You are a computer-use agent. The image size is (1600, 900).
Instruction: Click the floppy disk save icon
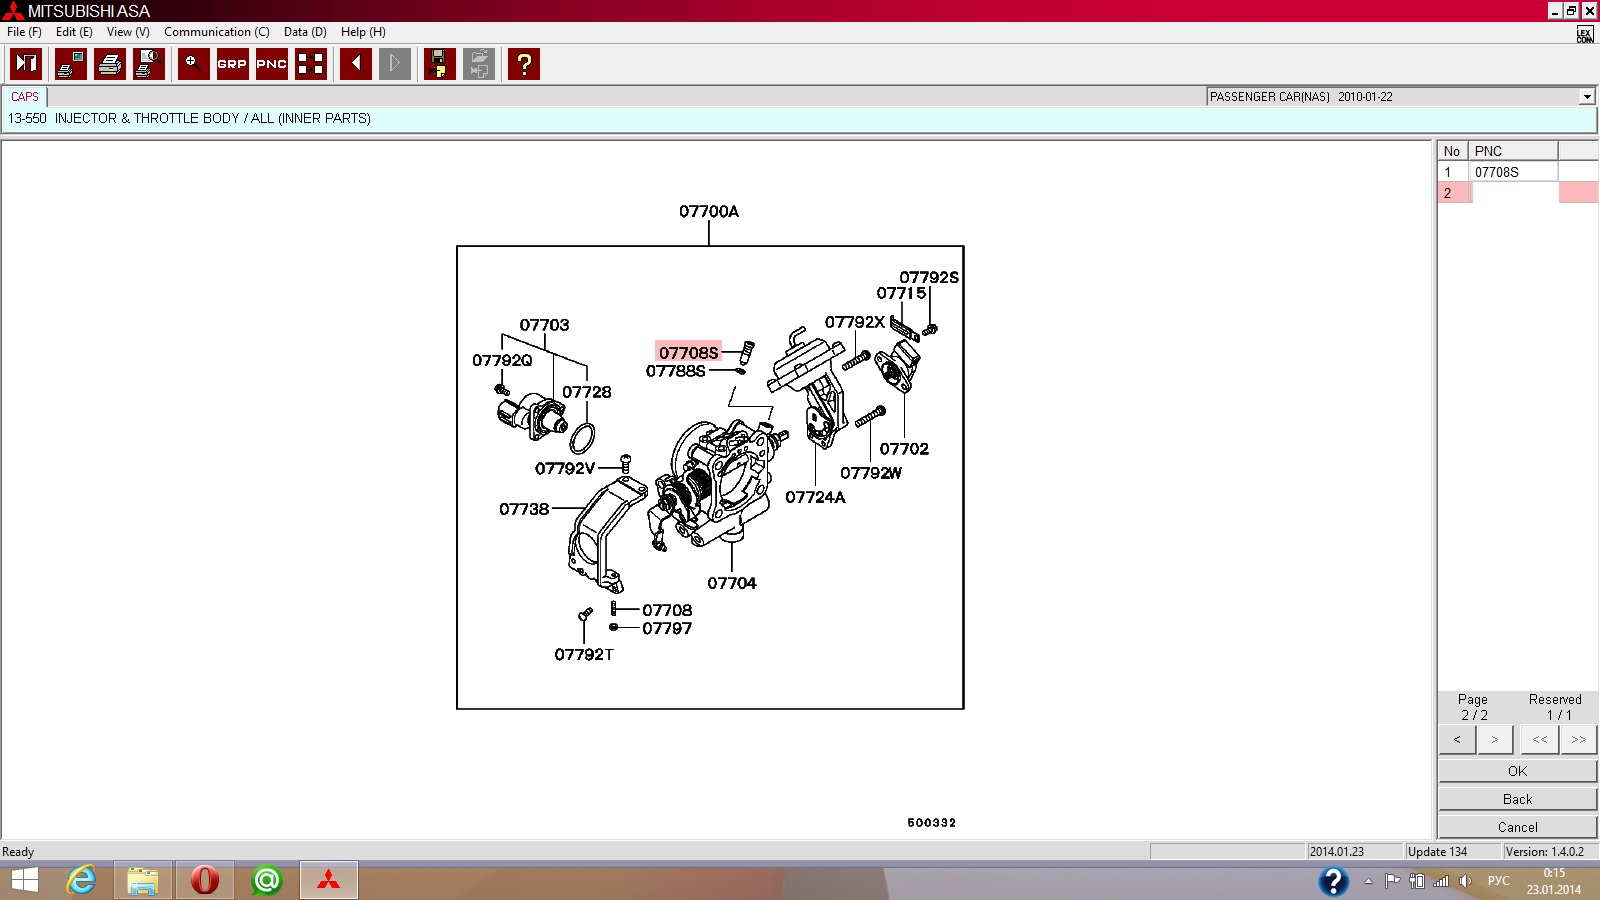click(x=439, y=64)
